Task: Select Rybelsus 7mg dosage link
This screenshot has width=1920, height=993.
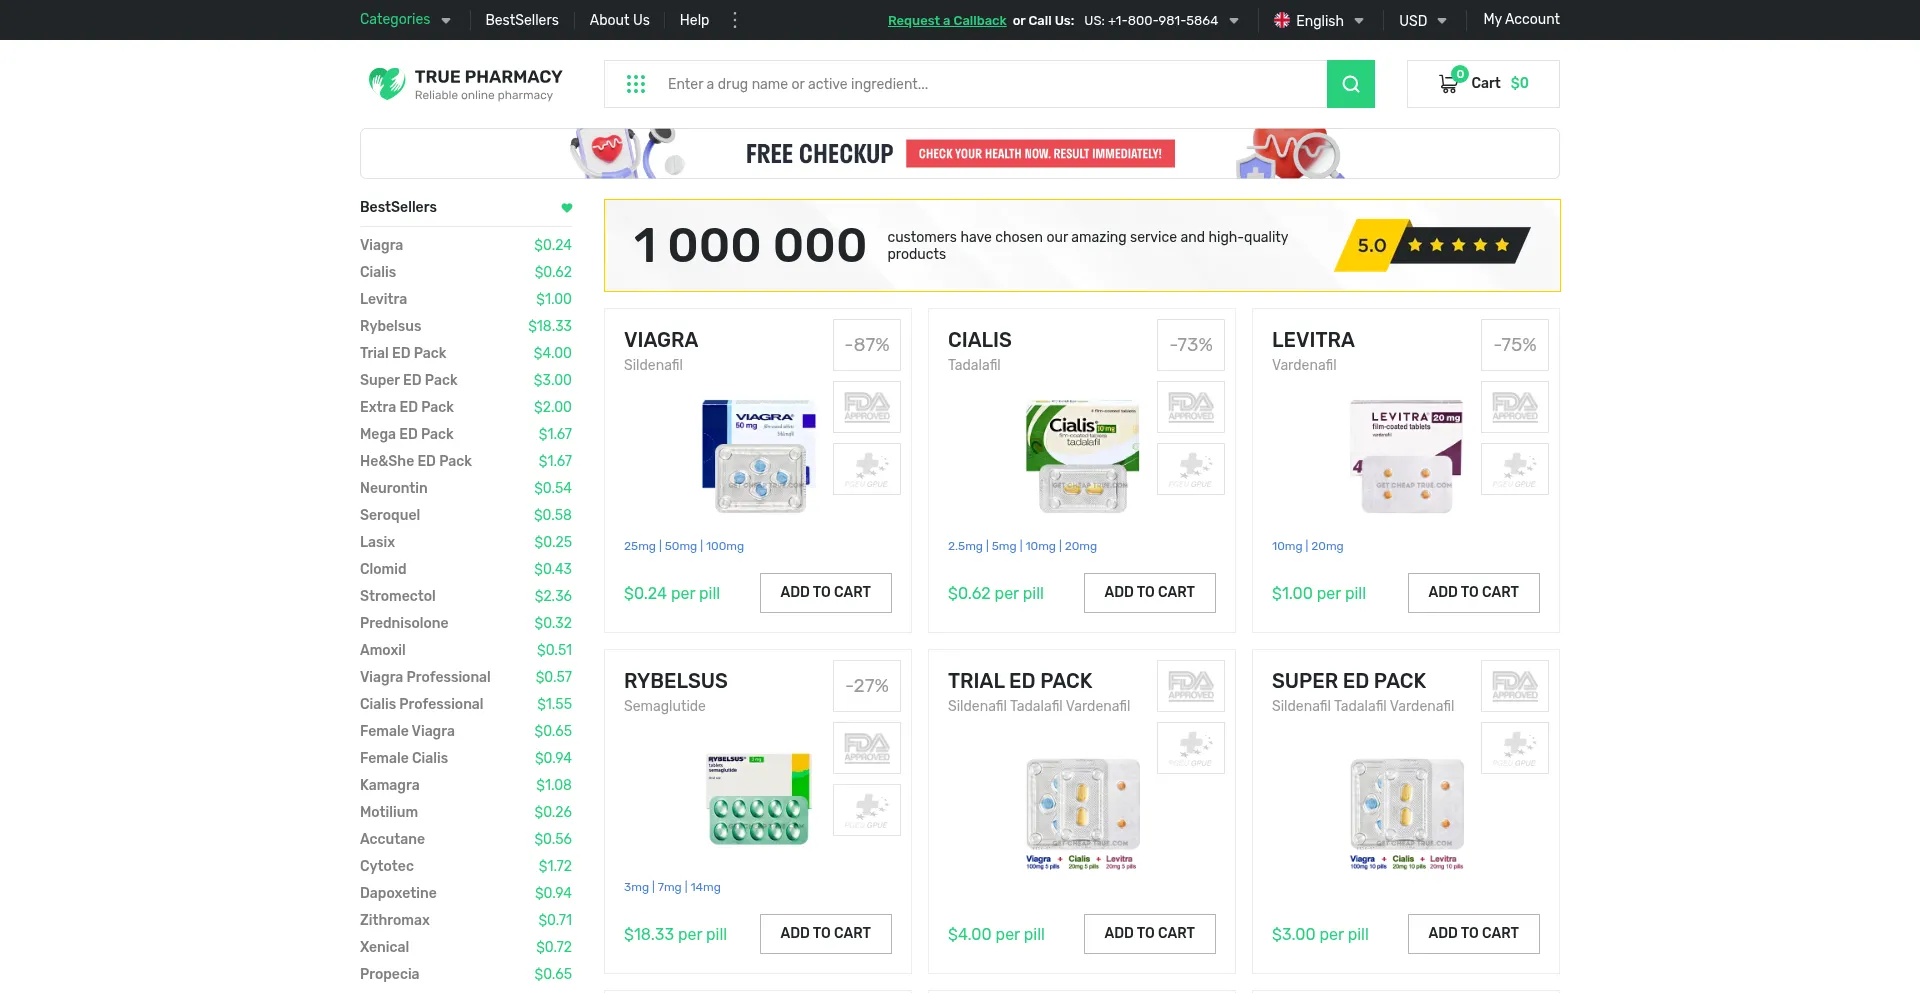Action: pyautogui.click(x=669, y=887)
